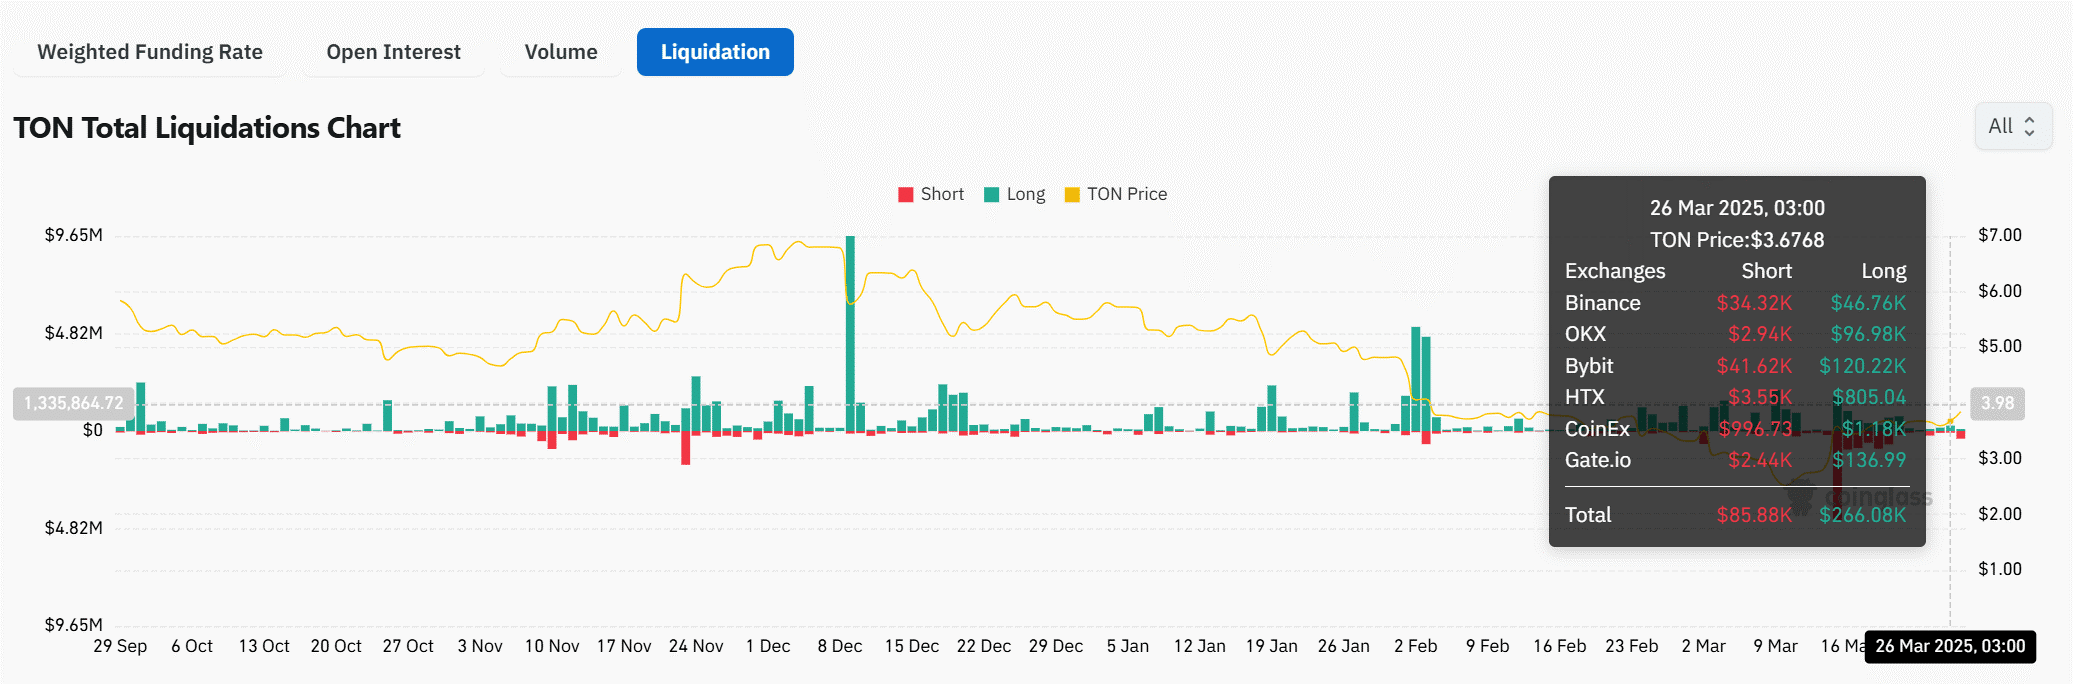The width and height of the screenshot is (2073, 684).
Task: Click the 3.98 price crosshair label
Action: pos(1997,403)
